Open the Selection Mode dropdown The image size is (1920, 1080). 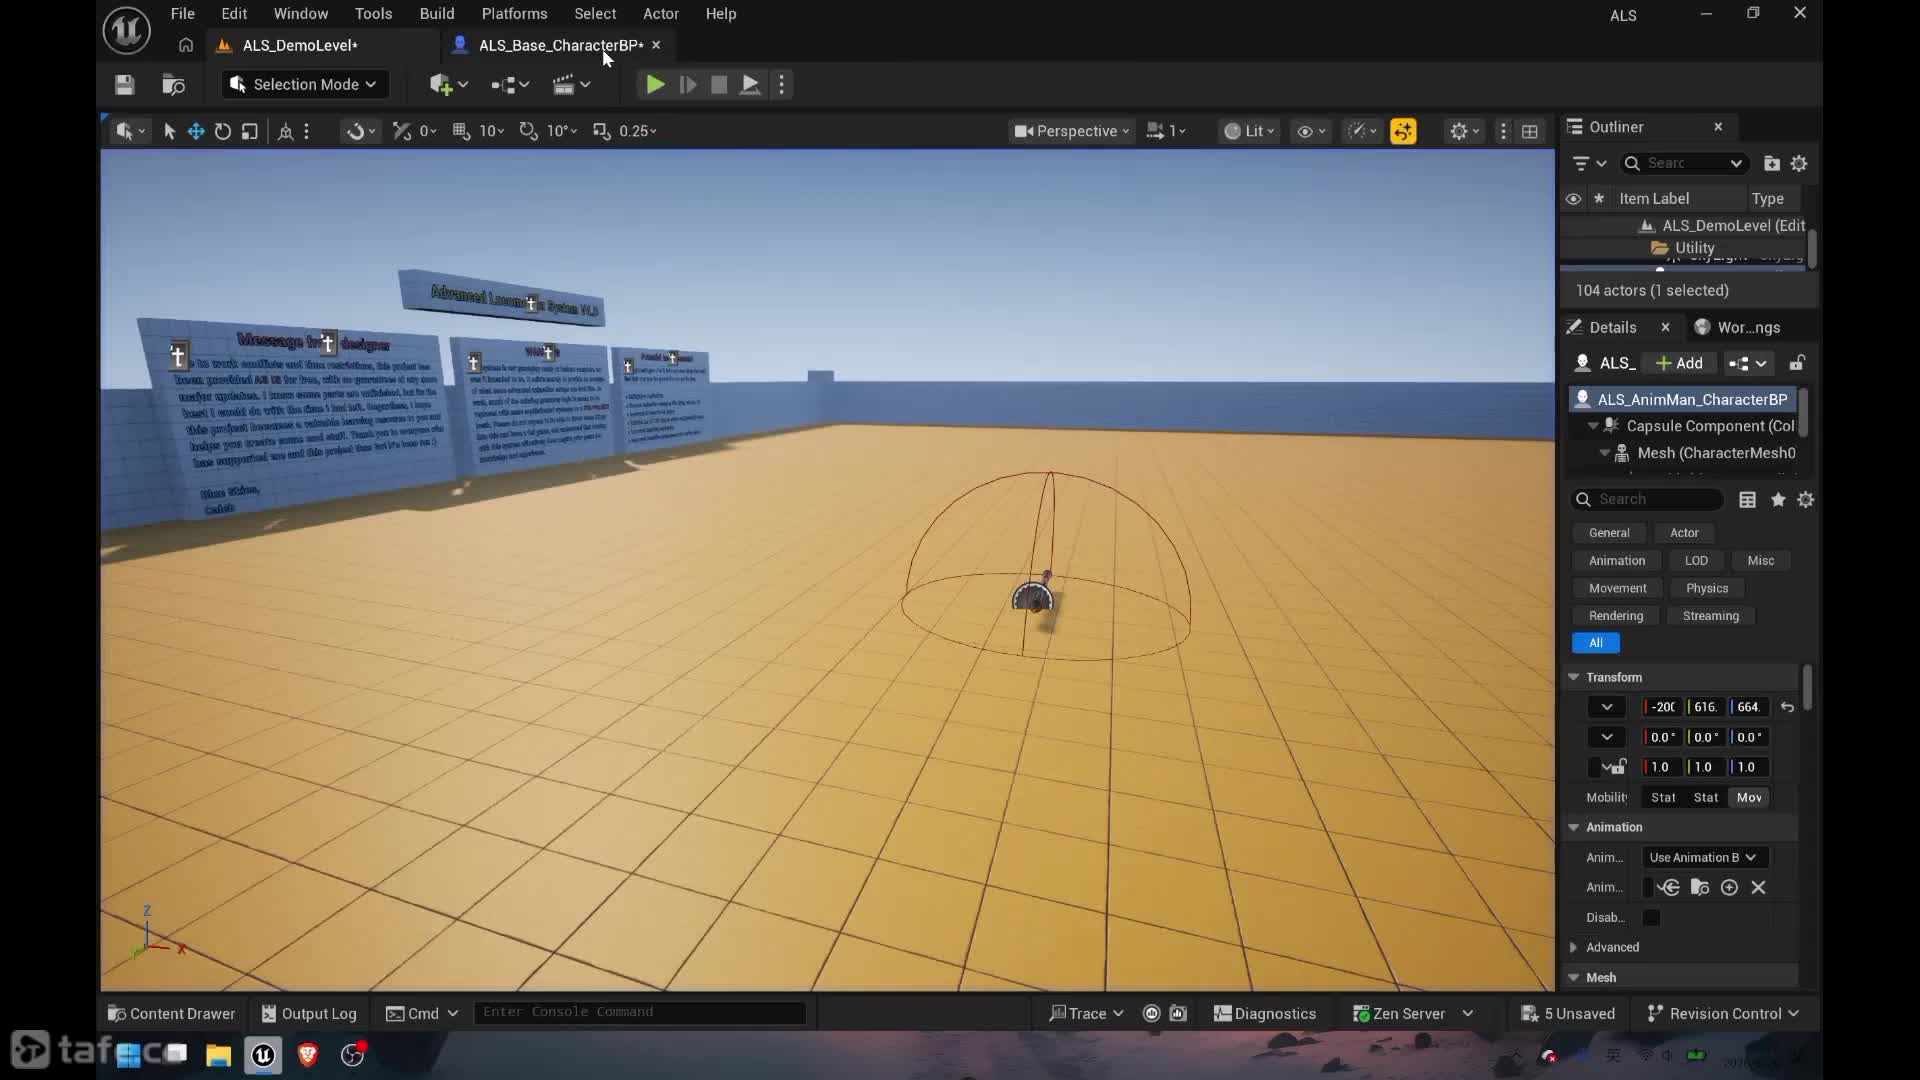(x=303, y=85)
